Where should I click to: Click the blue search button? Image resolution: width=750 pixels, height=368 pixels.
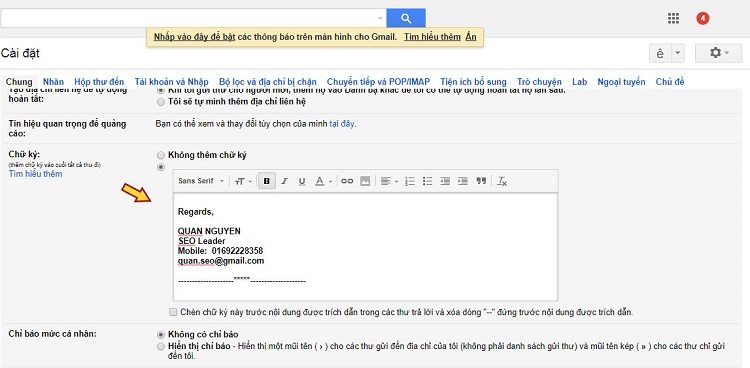[x=406, y=18]
